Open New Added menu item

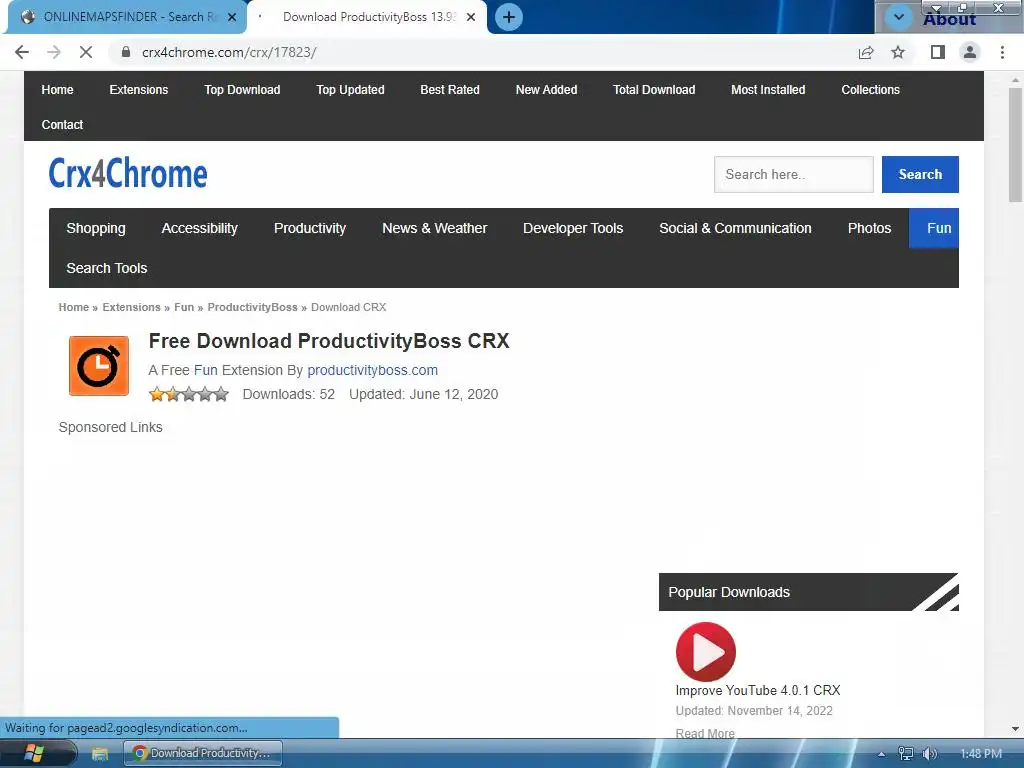547,89
